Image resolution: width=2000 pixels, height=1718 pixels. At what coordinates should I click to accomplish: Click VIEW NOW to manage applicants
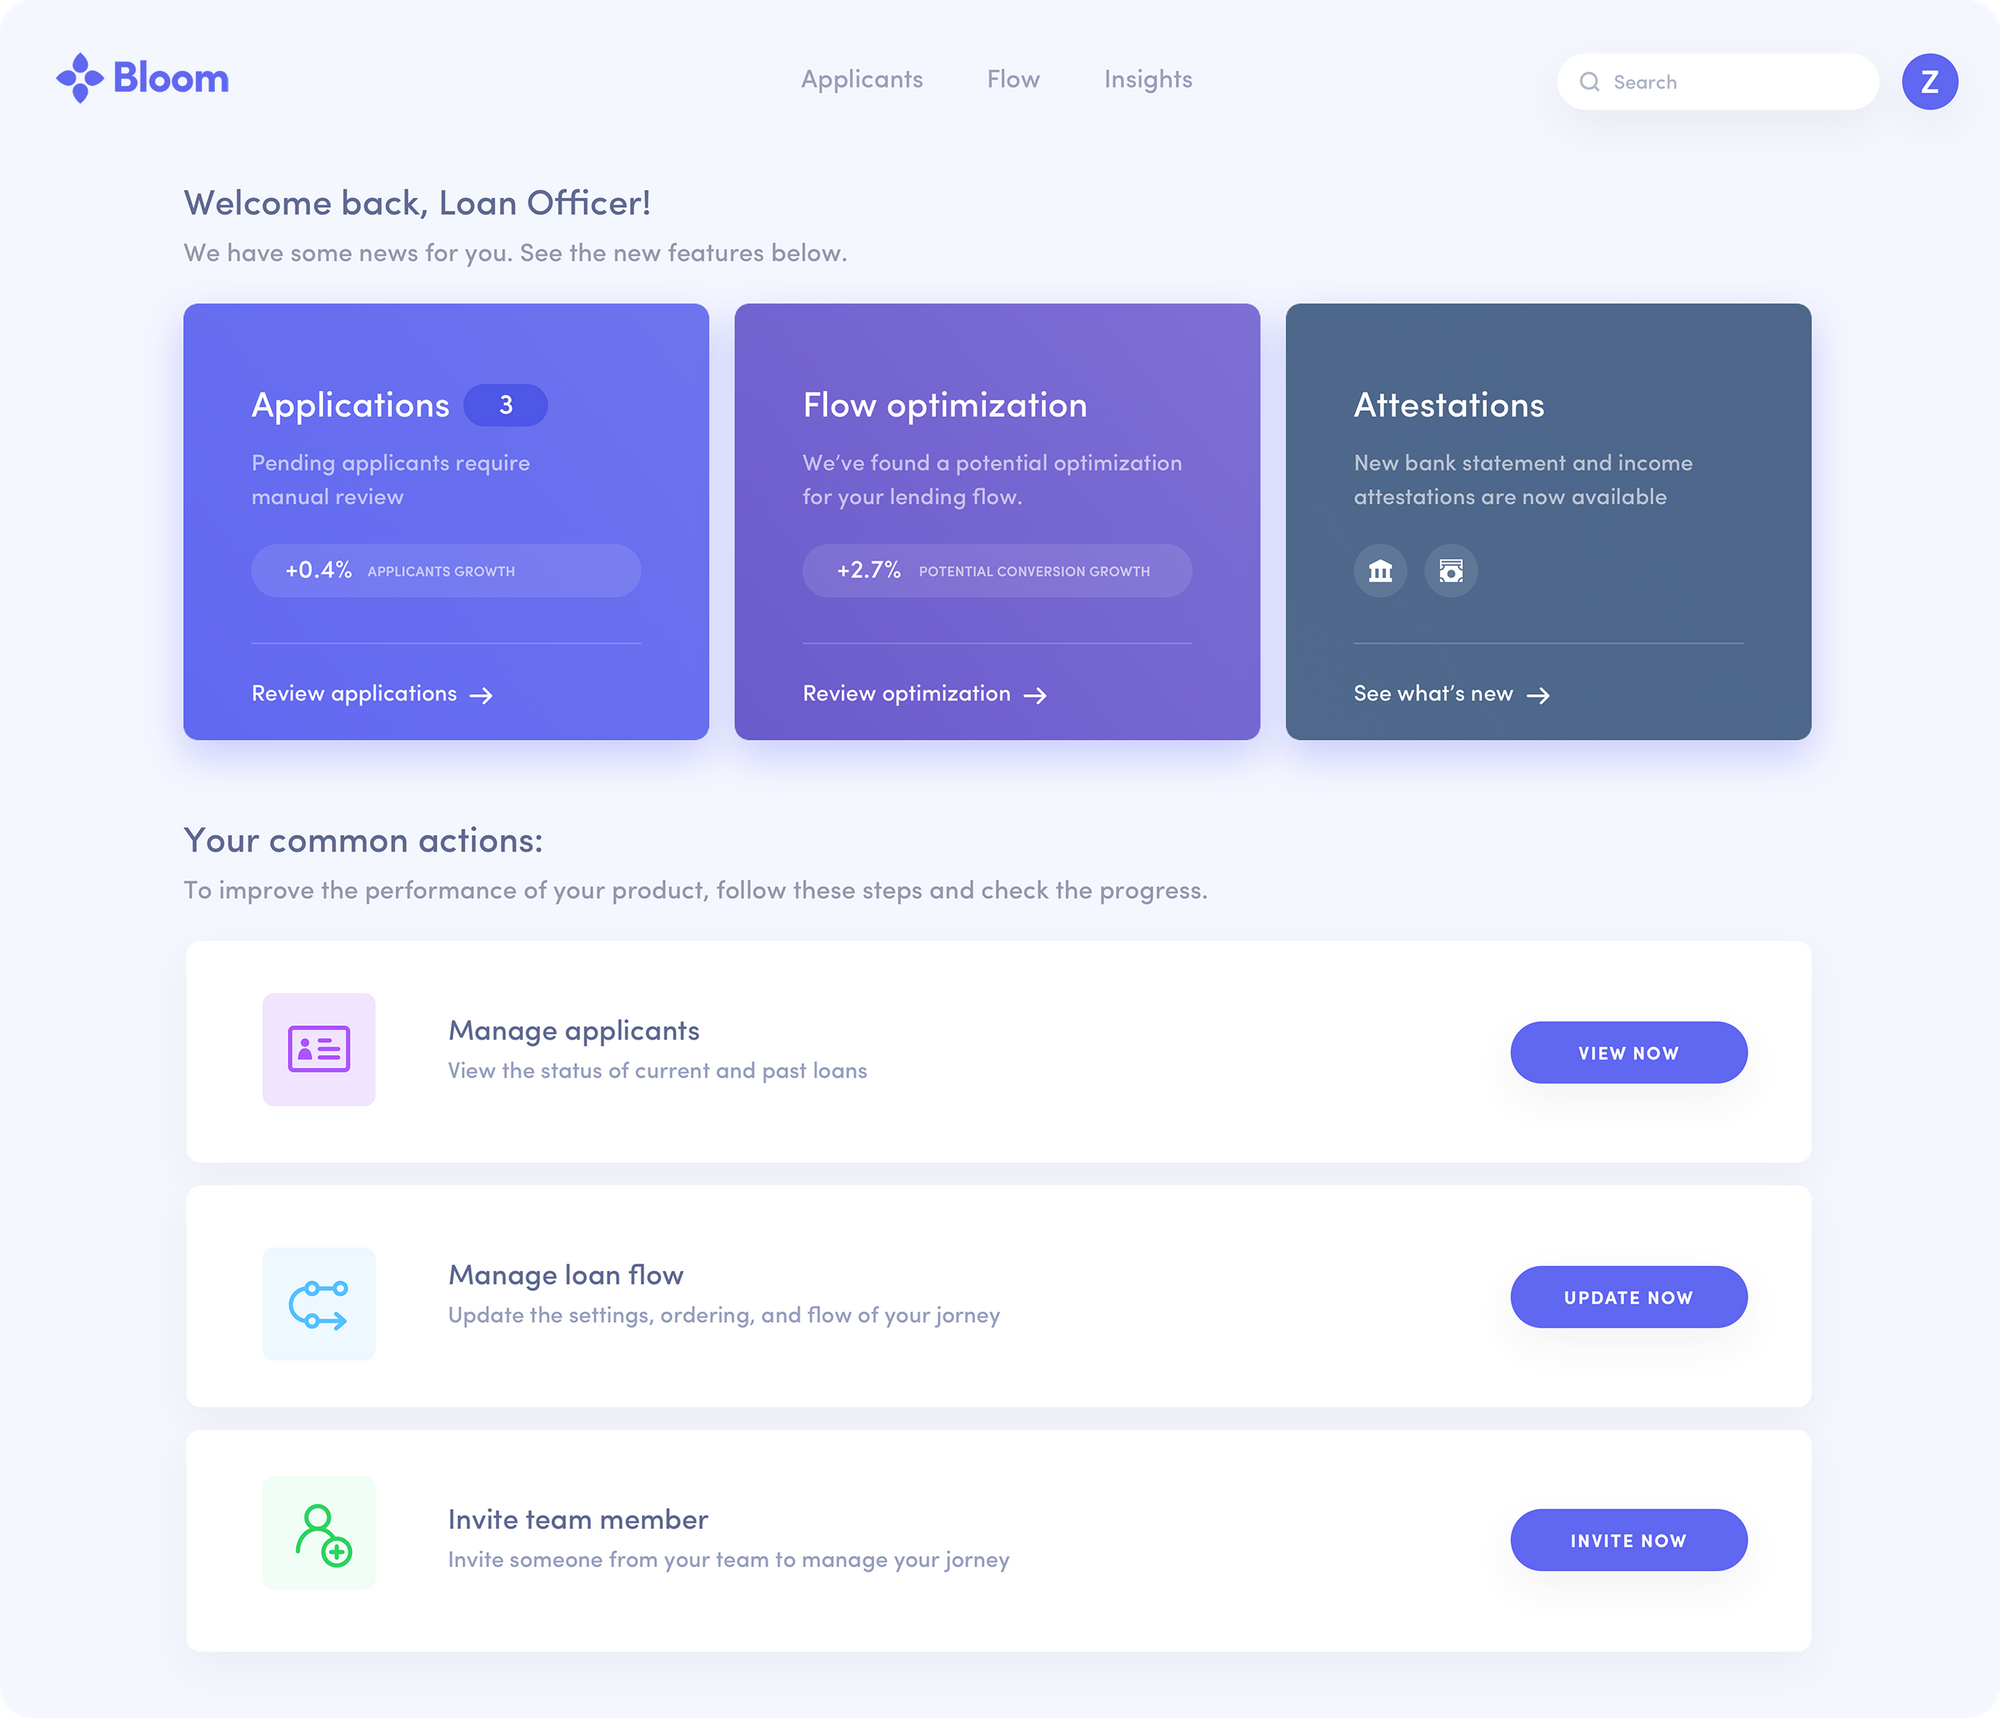tap(1628, 1053)
